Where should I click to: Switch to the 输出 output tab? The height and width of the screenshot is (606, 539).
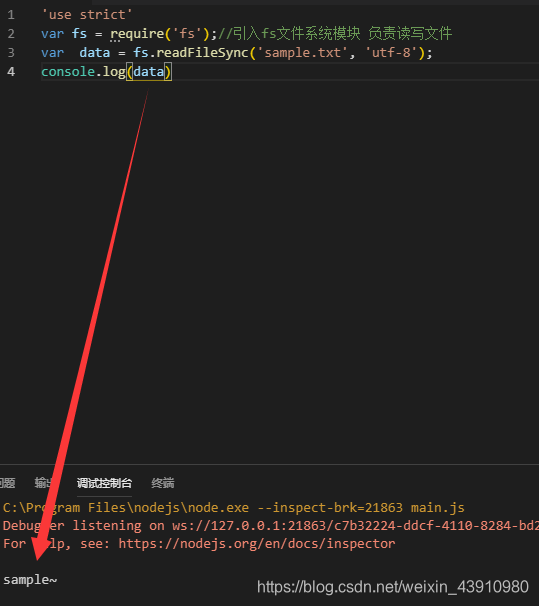coord(44,483)
